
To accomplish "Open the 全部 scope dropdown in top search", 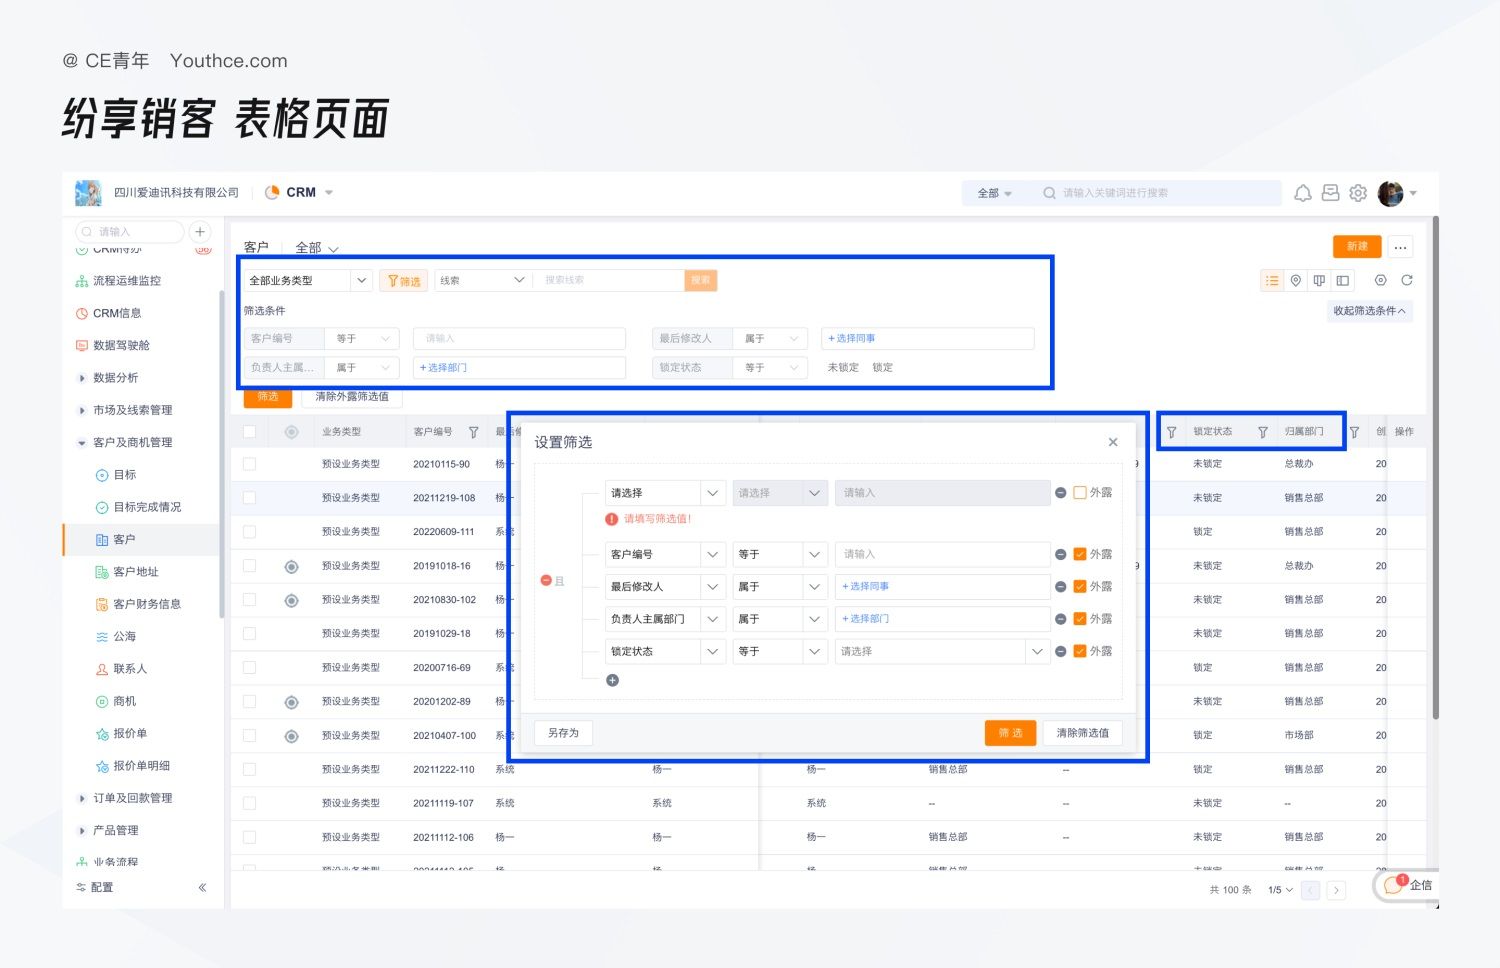I will [994, 193].
